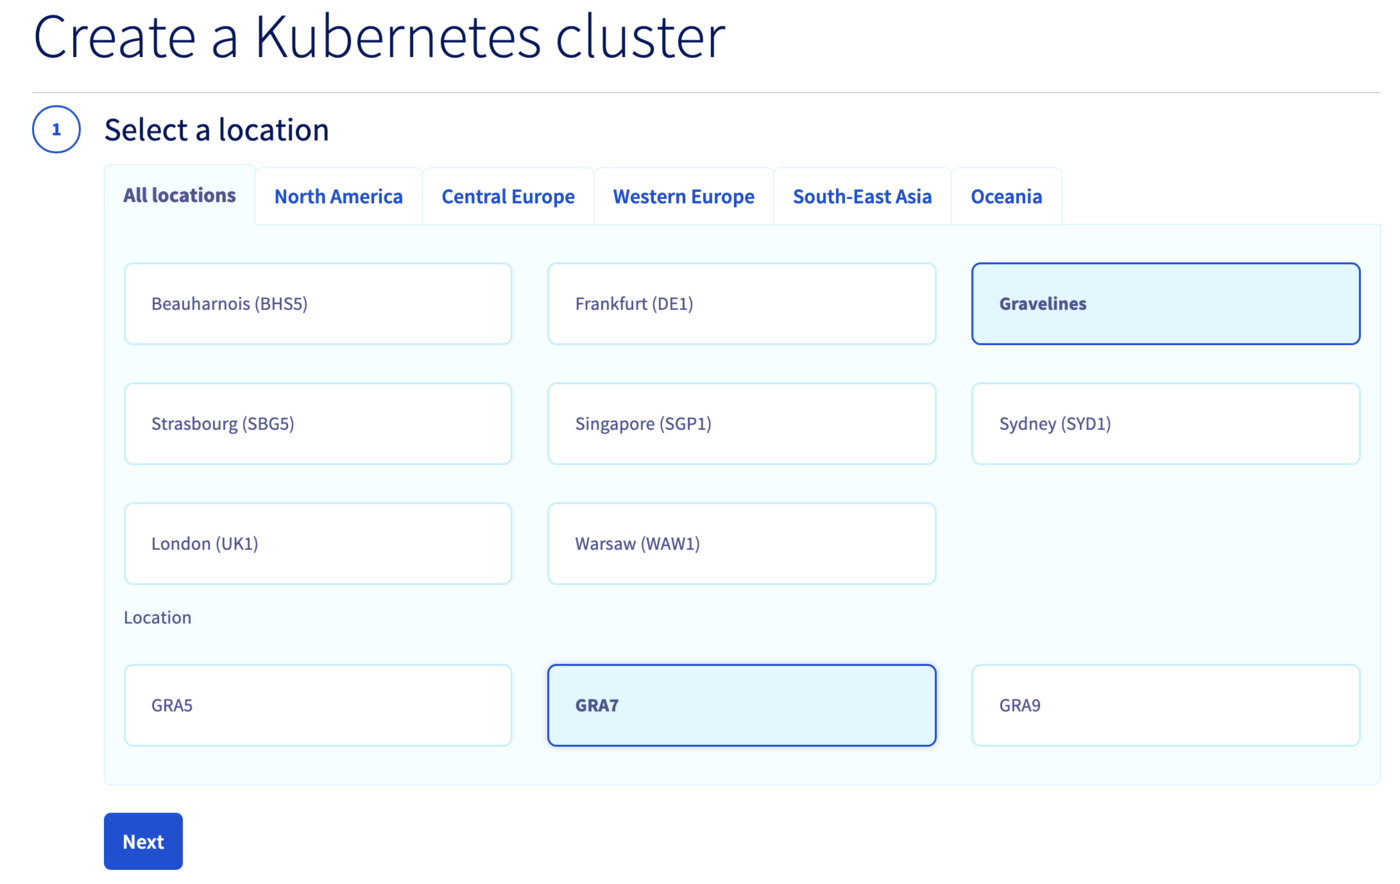This screenshot has width=1400, height=884.
Task: Click the Next button
Action: pos(143,842)
